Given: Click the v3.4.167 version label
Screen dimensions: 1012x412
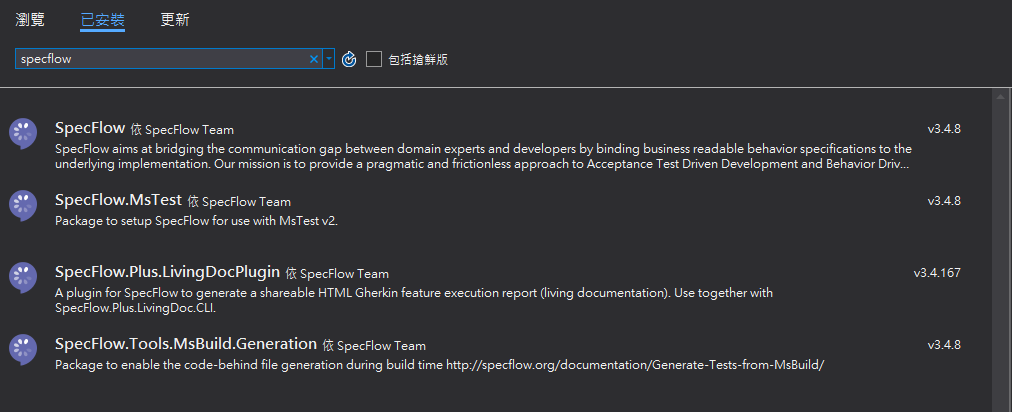Looking at the screenshot, I should (x=937, y=273).
